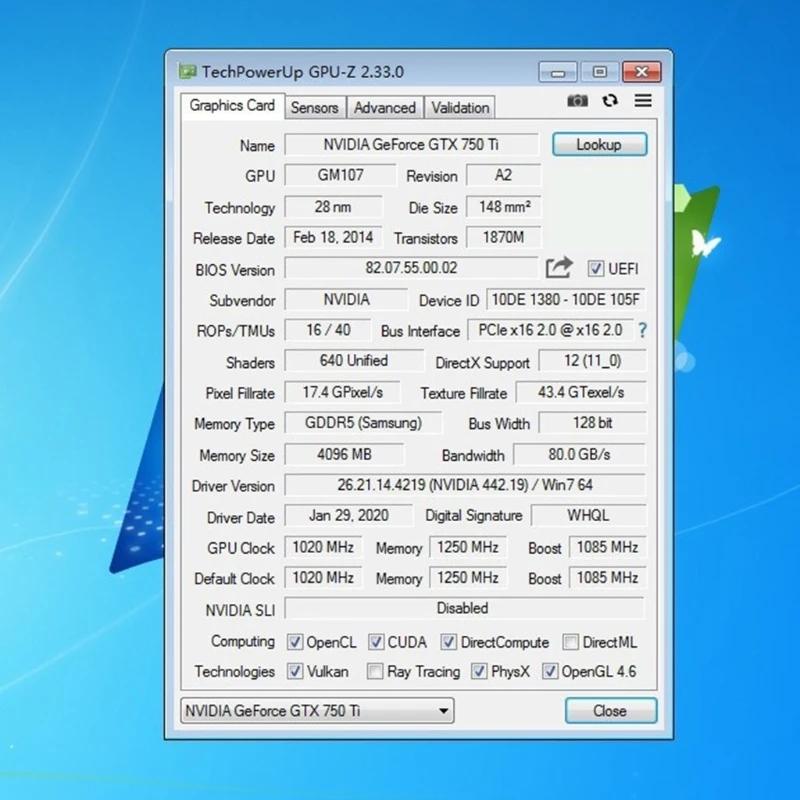Click the BIOS Version field
Screen dimensions: 800x800
pos(411,268)
